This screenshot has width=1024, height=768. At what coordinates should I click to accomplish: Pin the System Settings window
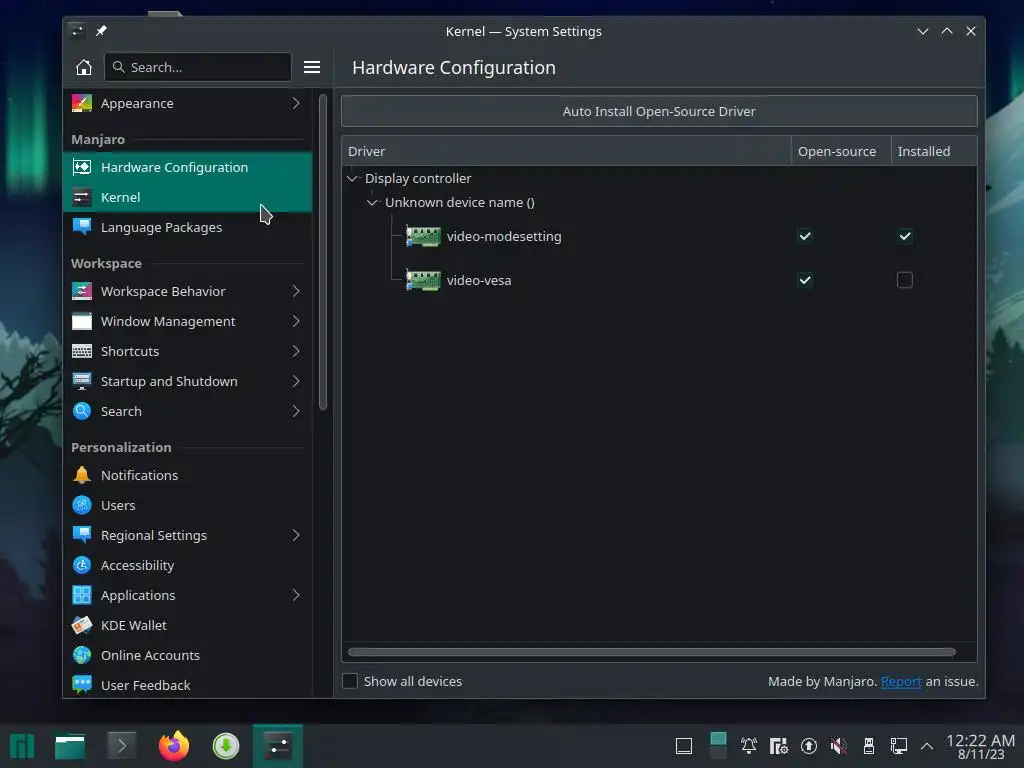pos(101,31)
